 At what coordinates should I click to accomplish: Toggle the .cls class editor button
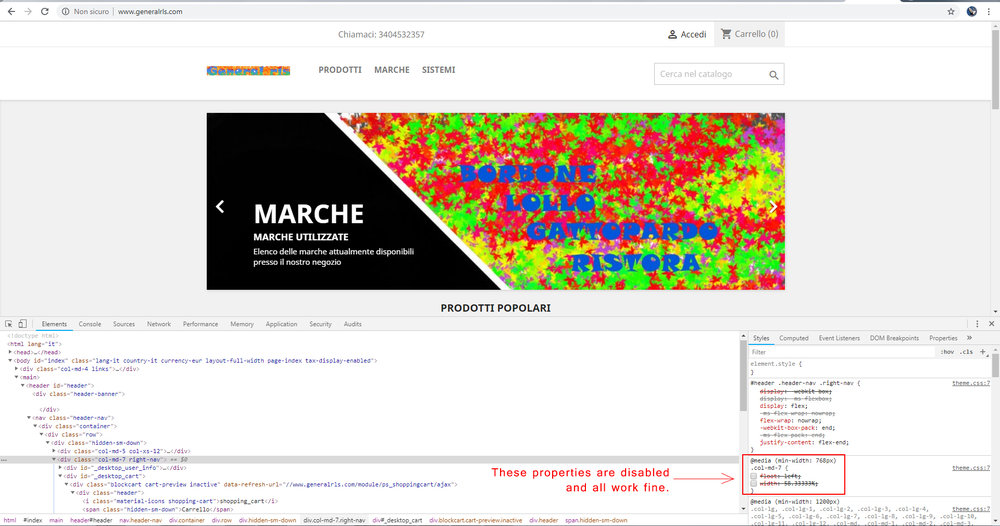967,352
